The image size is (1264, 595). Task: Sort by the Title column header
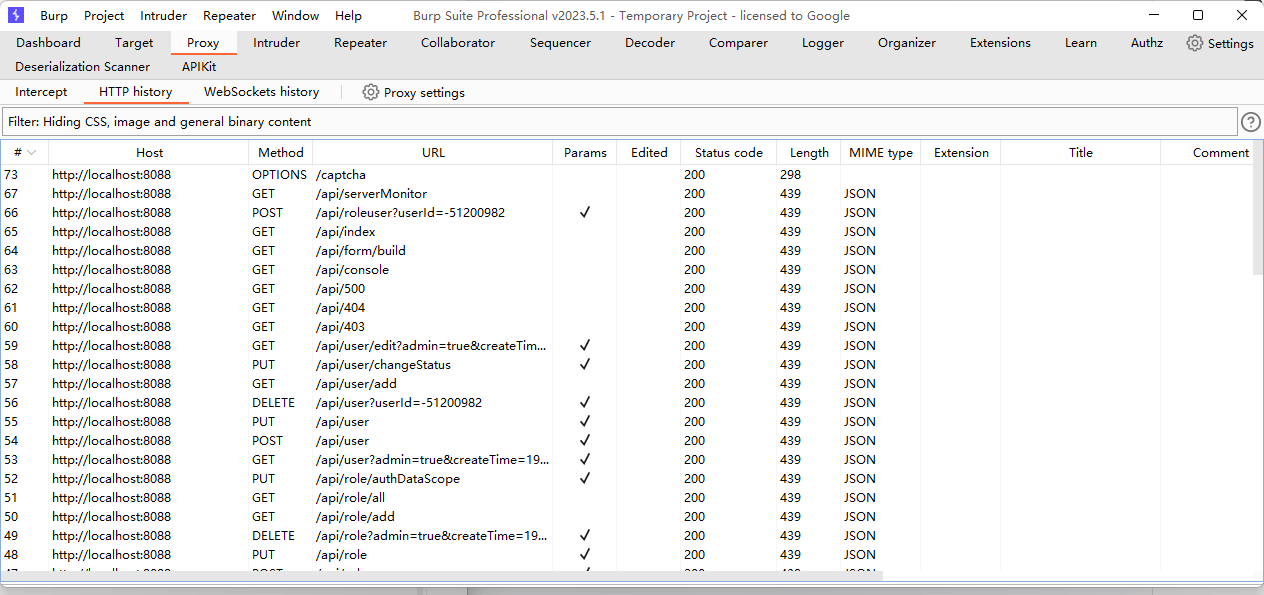tap(1081, 153)
